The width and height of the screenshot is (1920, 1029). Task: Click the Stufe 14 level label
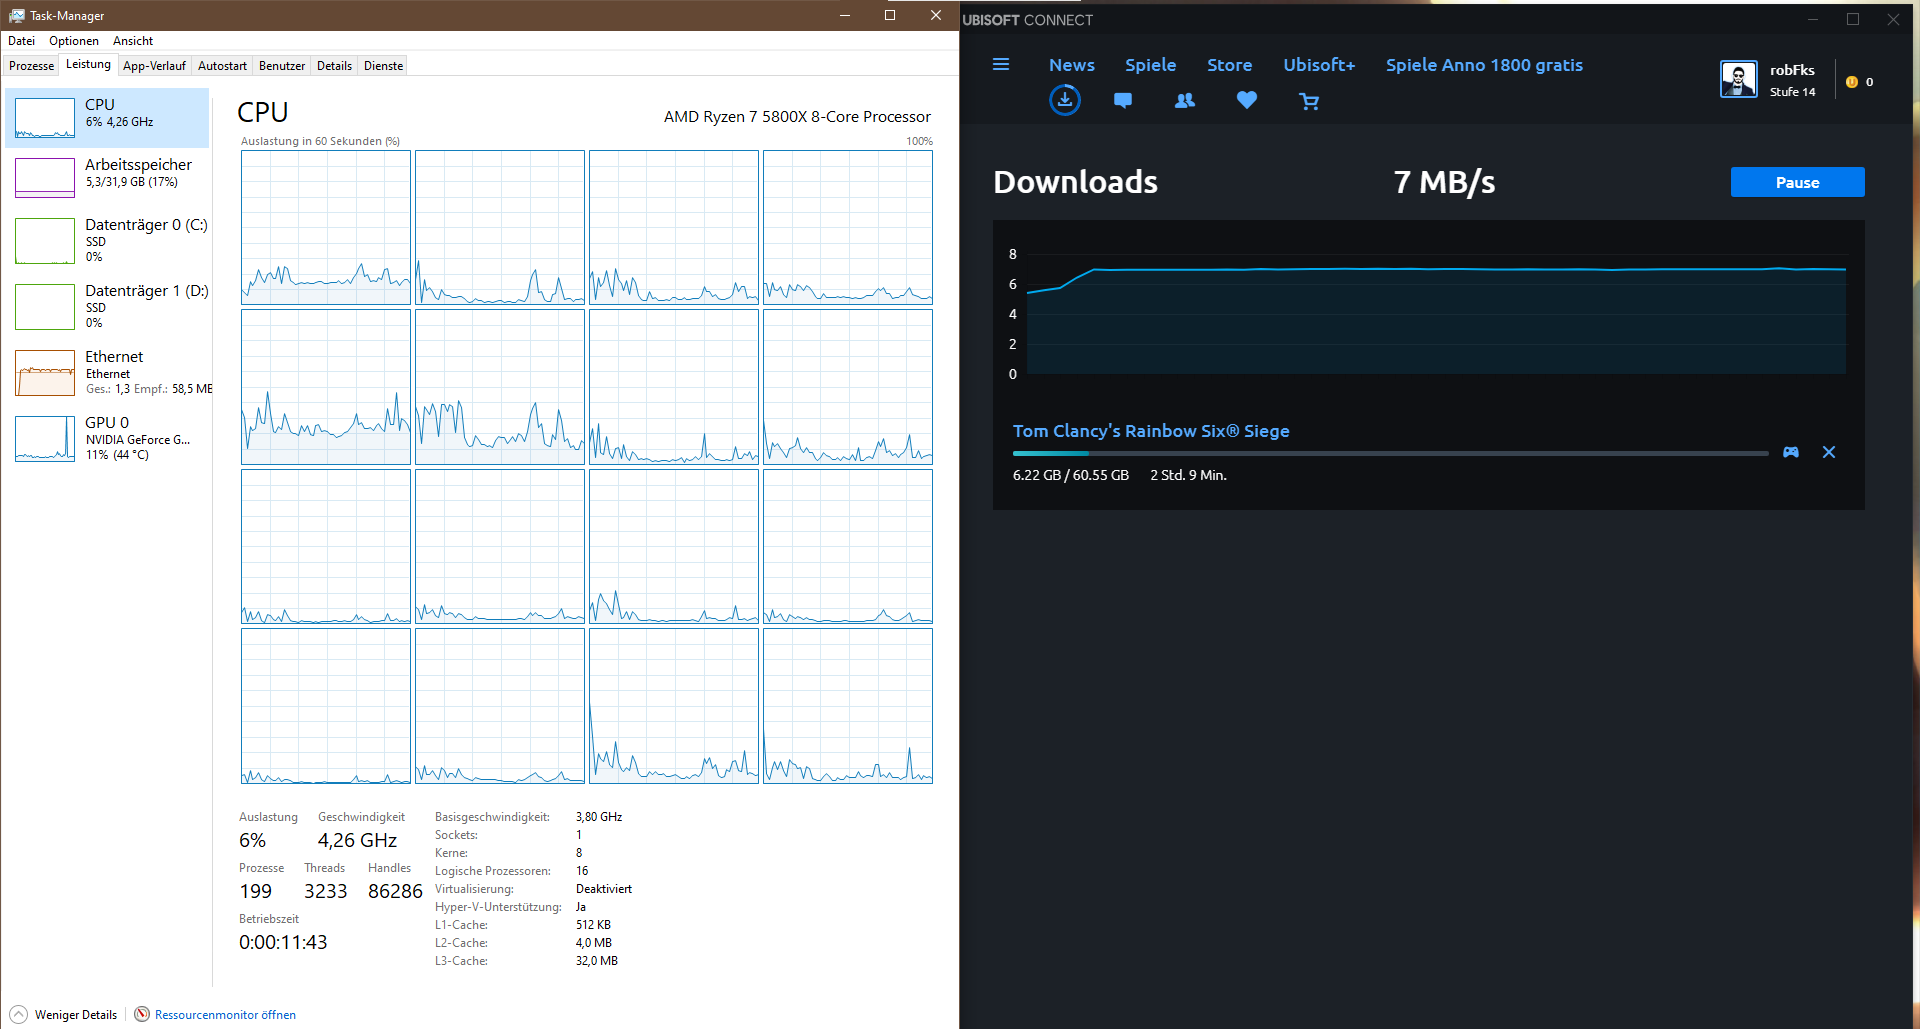pyautogui.click(x=1792, y=92)
